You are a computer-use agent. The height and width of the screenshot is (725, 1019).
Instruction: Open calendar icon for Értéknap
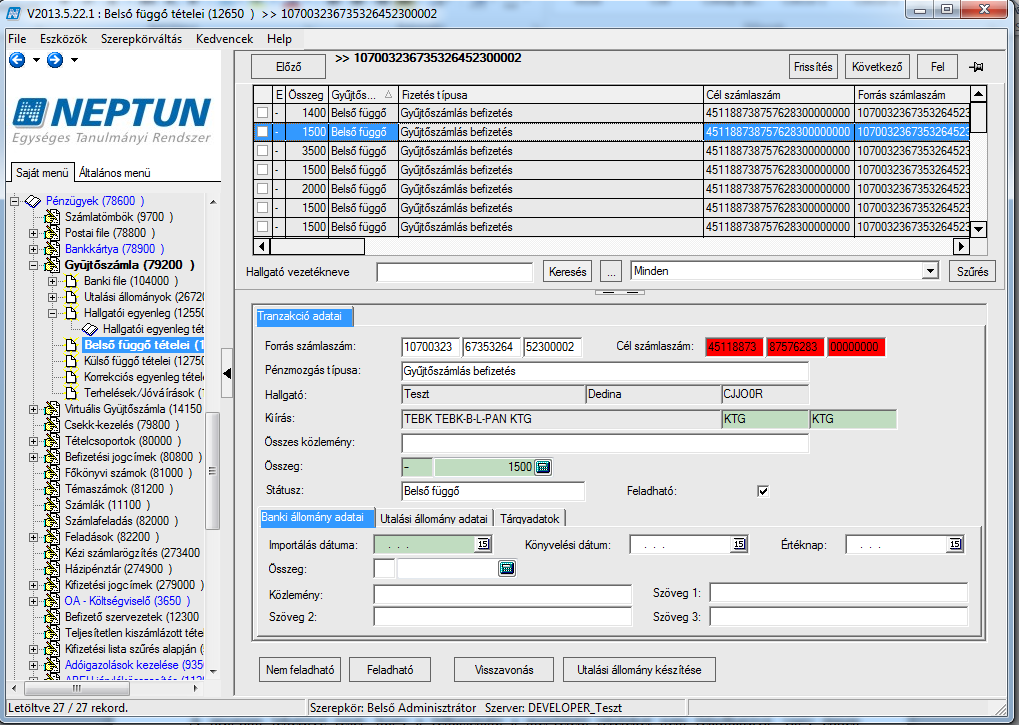955,544
